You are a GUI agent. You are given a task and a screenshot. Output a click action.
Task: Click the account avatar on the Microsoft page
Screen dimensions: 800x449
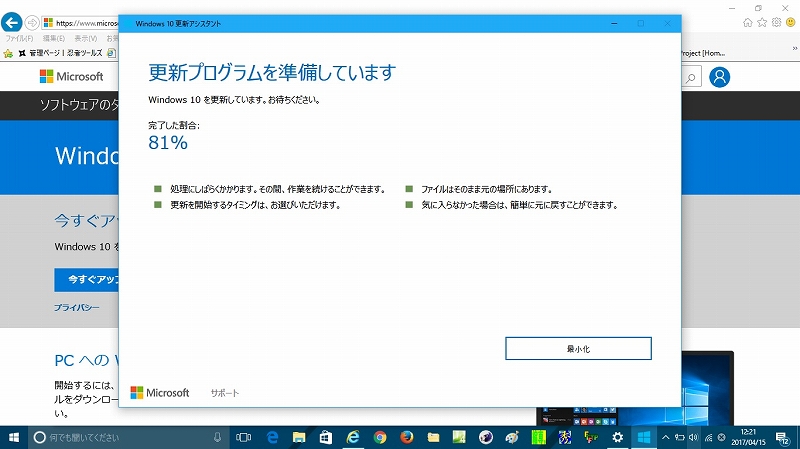click(x=719, y=77)
